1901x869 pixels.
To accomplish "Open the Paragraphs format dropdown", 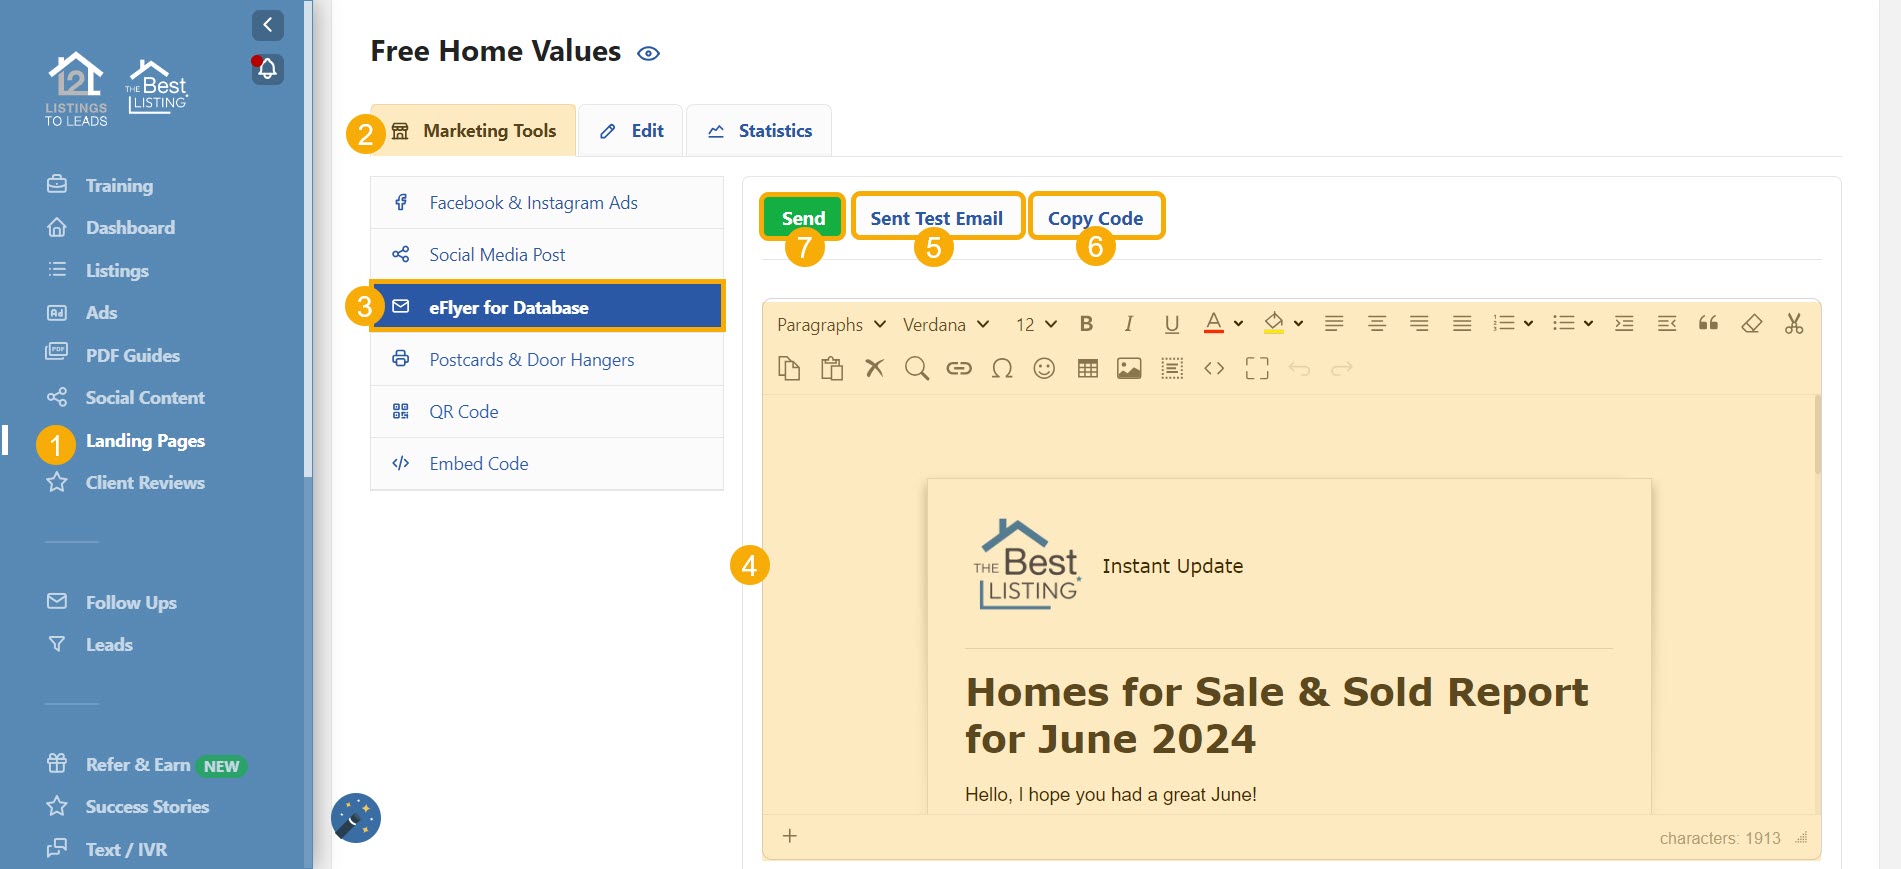I will click(x=831, y=324).
